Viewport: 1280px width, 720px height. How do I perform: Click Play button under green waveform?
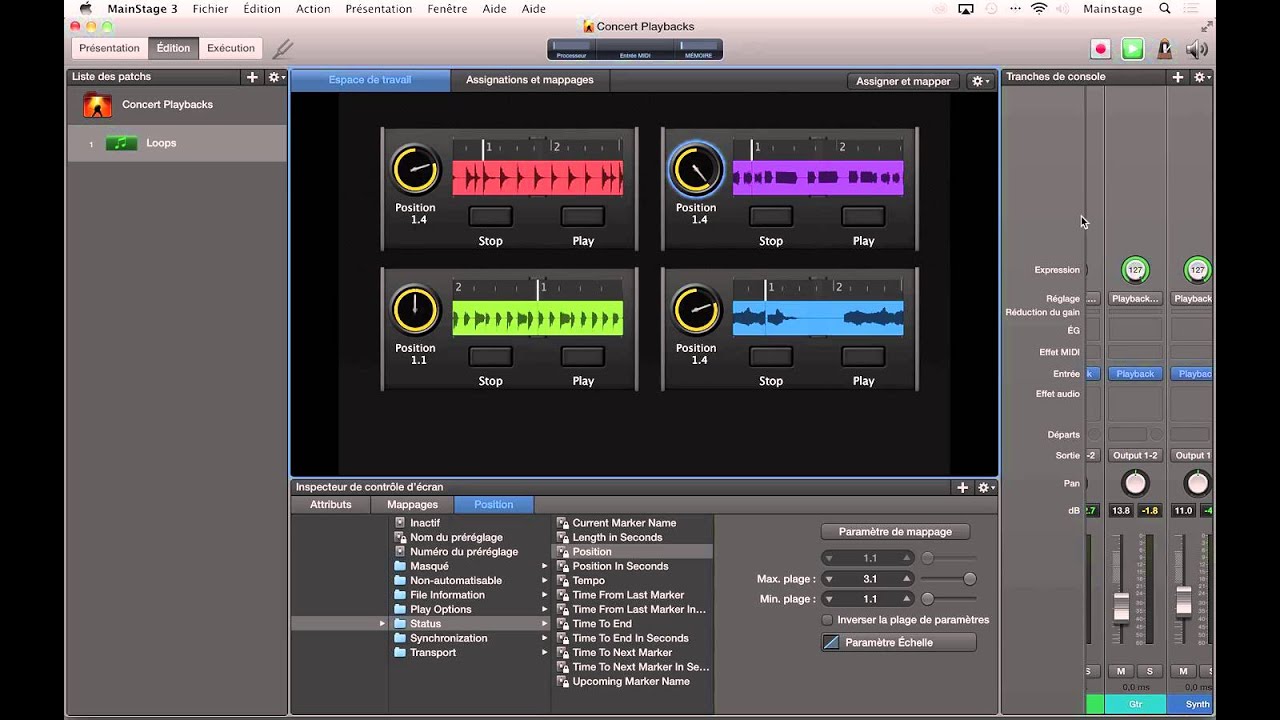[x=583, y=356]
